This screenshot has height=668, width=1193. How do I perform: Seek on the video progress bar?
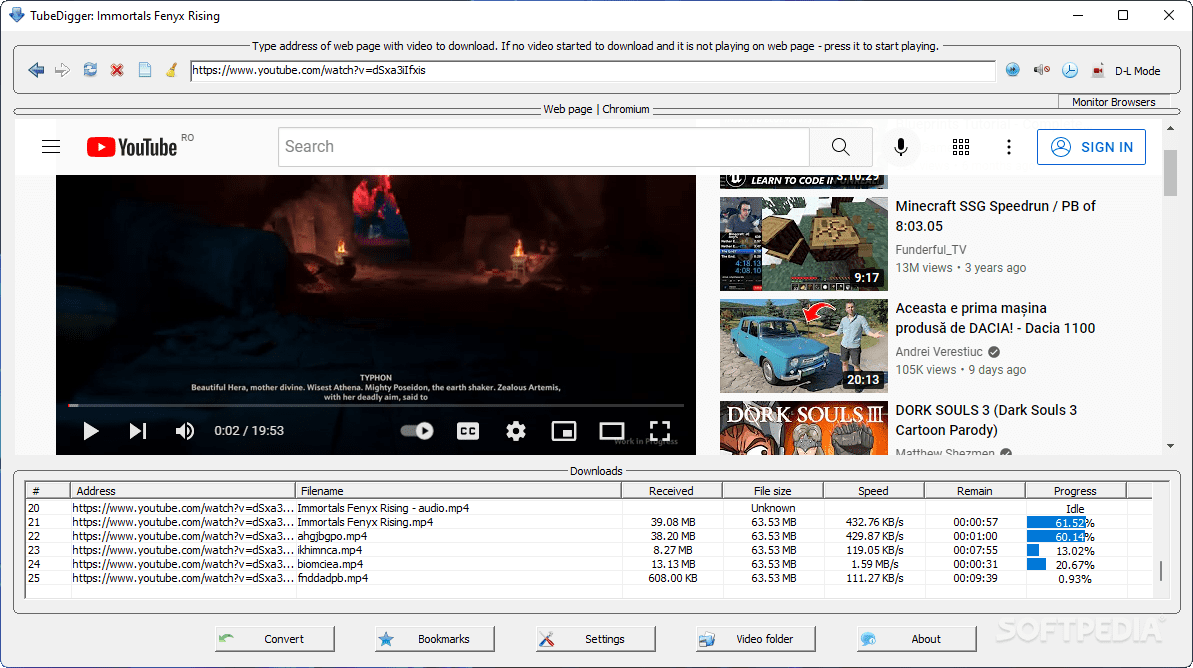376,406
